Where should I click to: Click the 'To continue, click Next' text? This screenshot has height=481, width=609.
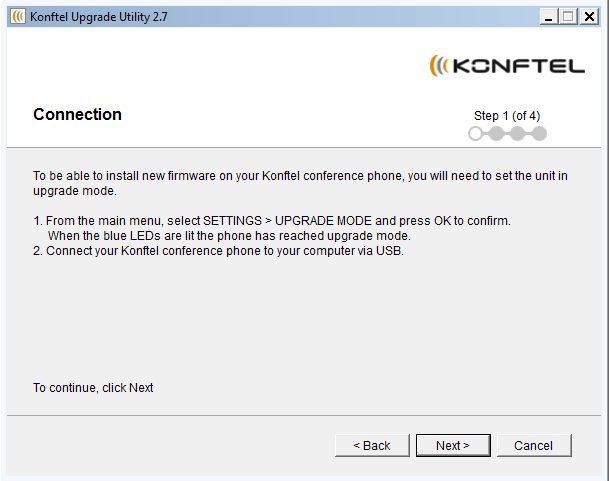[93, 388]
